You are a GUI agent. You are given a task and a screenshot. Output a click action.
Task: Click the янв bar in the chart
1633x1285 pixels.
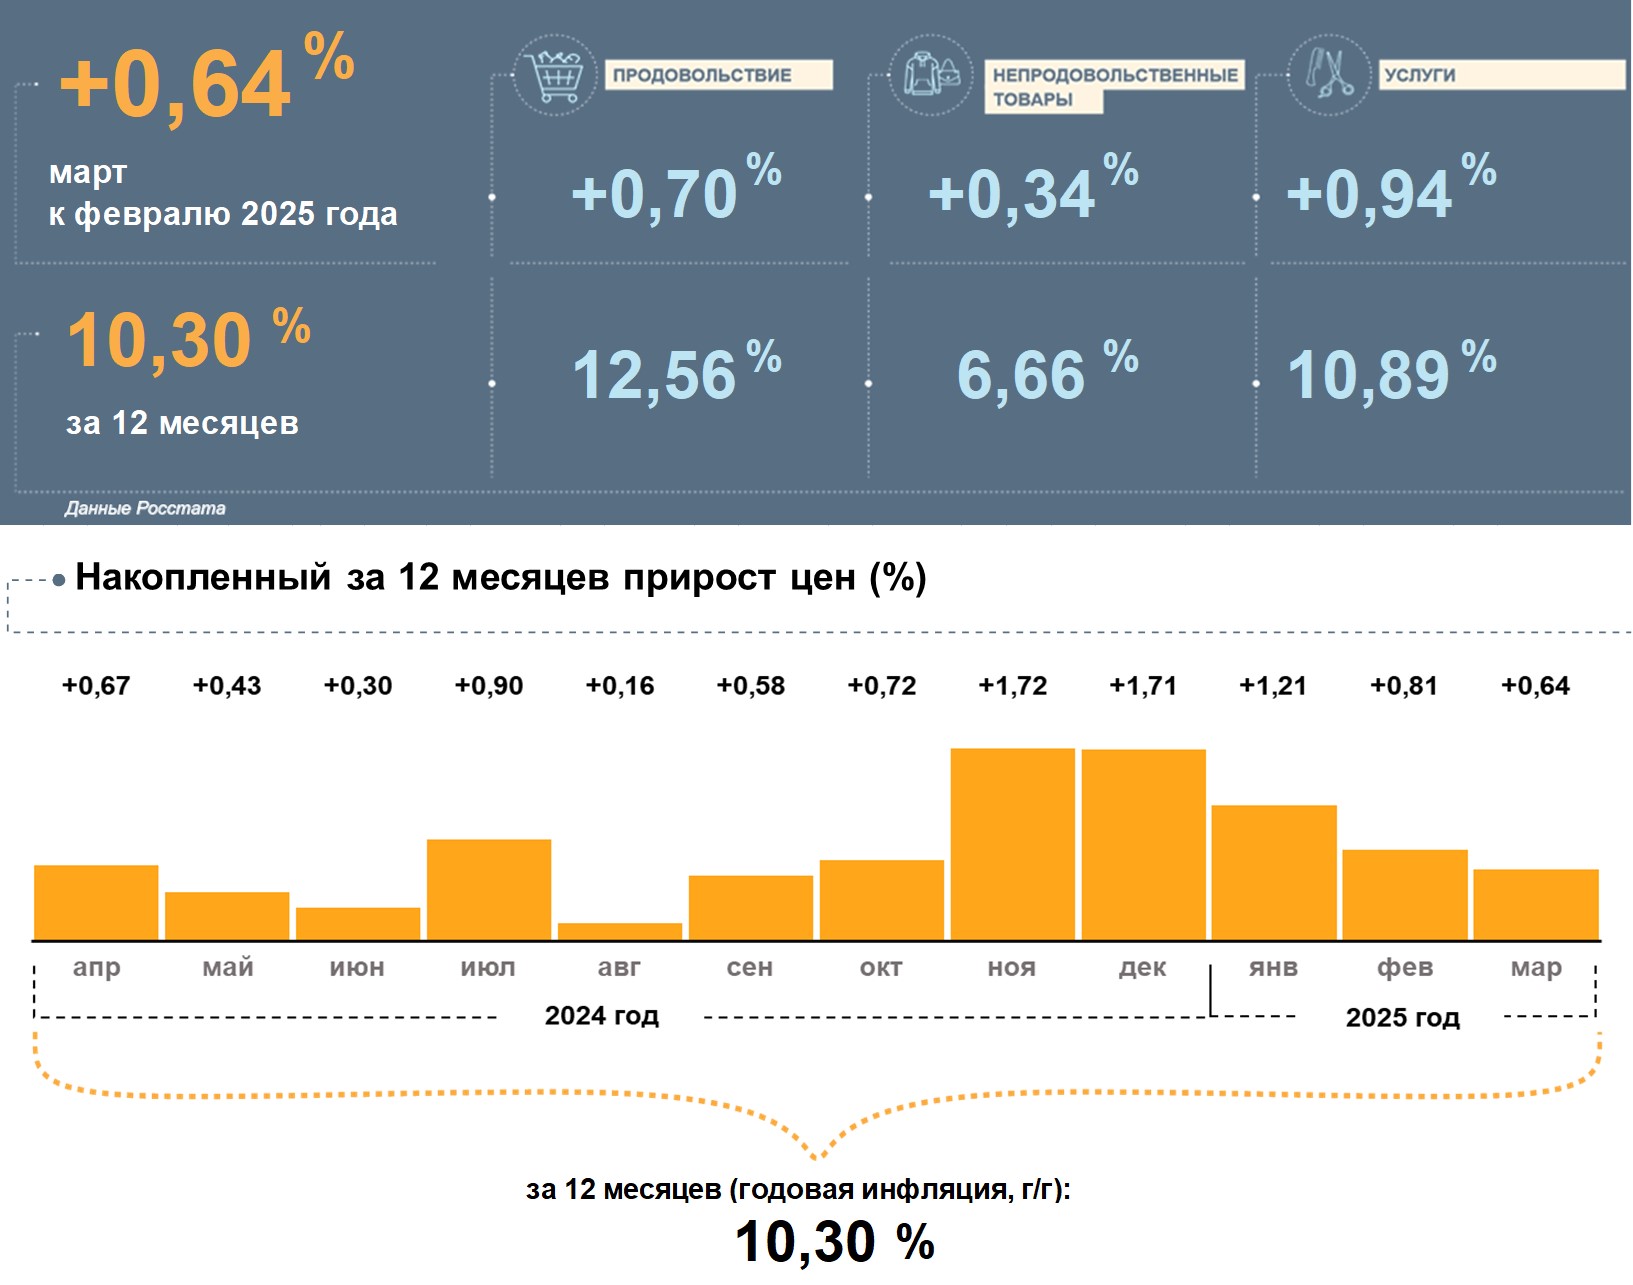[x=1274, y=872]
